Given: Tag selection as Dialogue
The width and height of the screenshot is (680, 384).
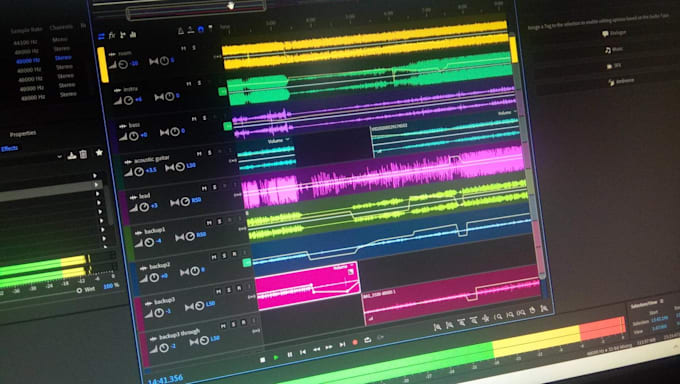Looking at the screenshot, I should (614, 33).
